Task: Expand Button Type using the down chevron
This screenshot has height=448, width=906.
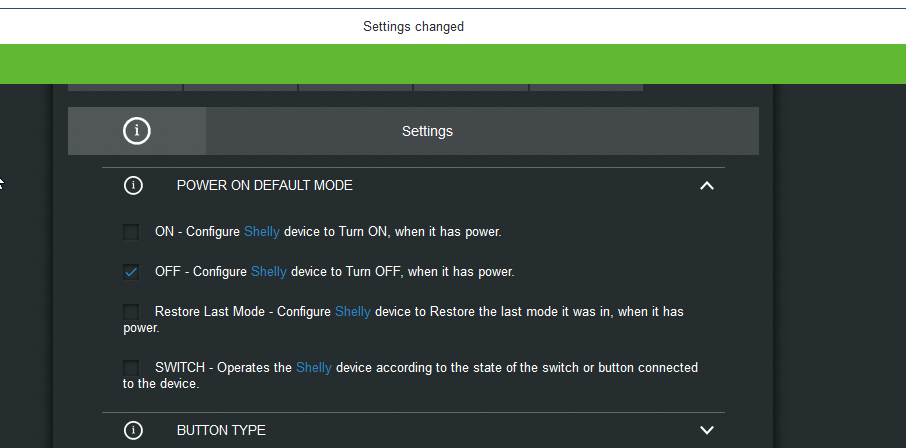Action: [707, 430]
